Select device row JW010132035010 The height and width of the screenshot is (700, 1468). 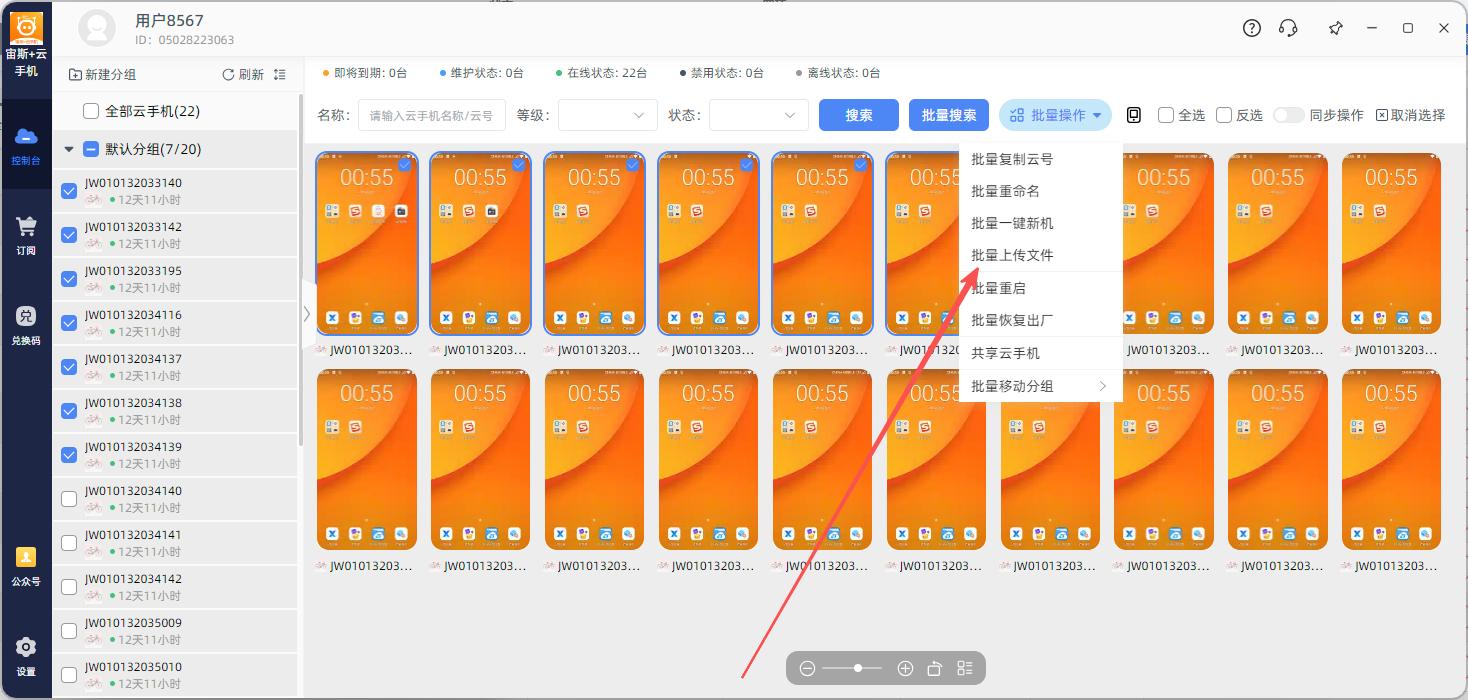coord(175,675)
